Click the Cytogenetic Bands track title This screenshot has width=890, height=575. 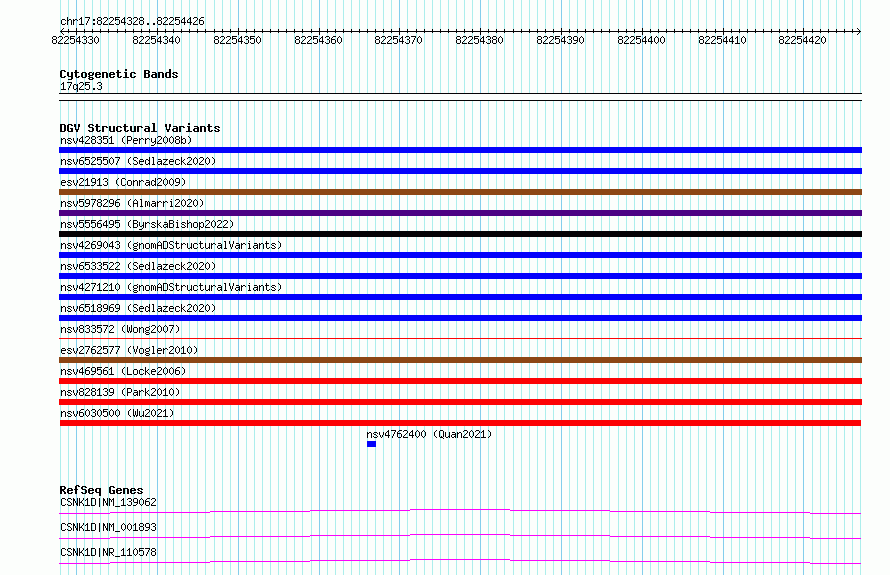(x=119, y=74)
